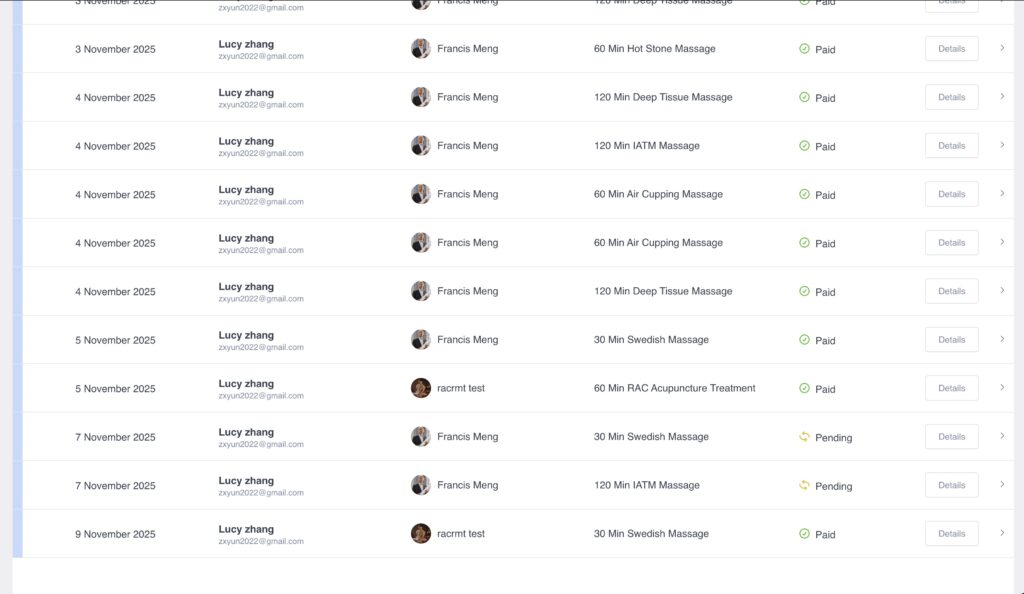The height and width of the screenshot is (594, 1024).
Task: Select the 7 November 120 Min IATM Massage service text
Action: [647, 486]
